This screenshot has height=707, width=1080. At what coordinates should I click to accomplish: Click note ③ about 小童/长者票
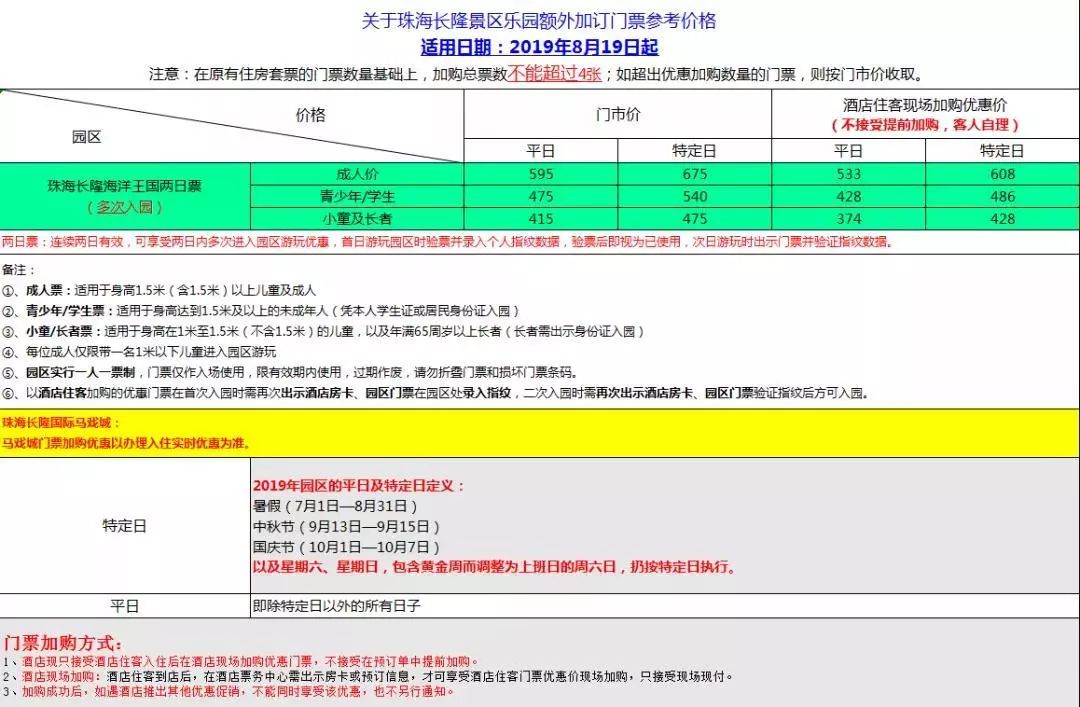(324, 331)
